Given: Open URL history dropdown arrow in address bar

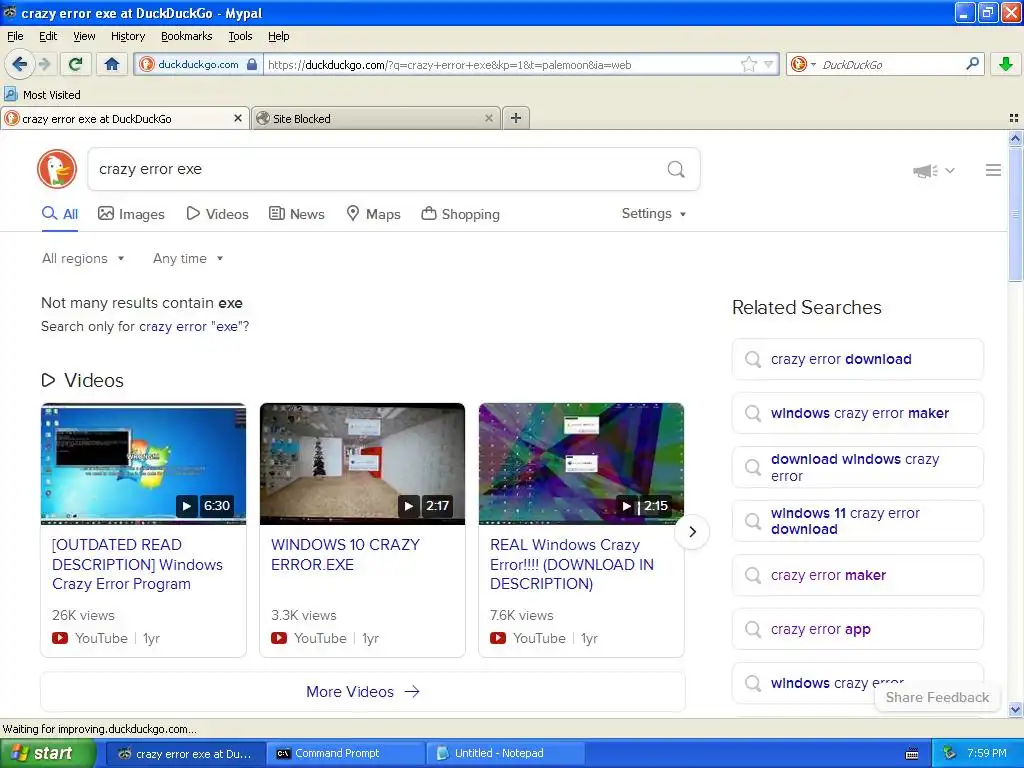Looking at the screenshot, I should tap(769, 64).
